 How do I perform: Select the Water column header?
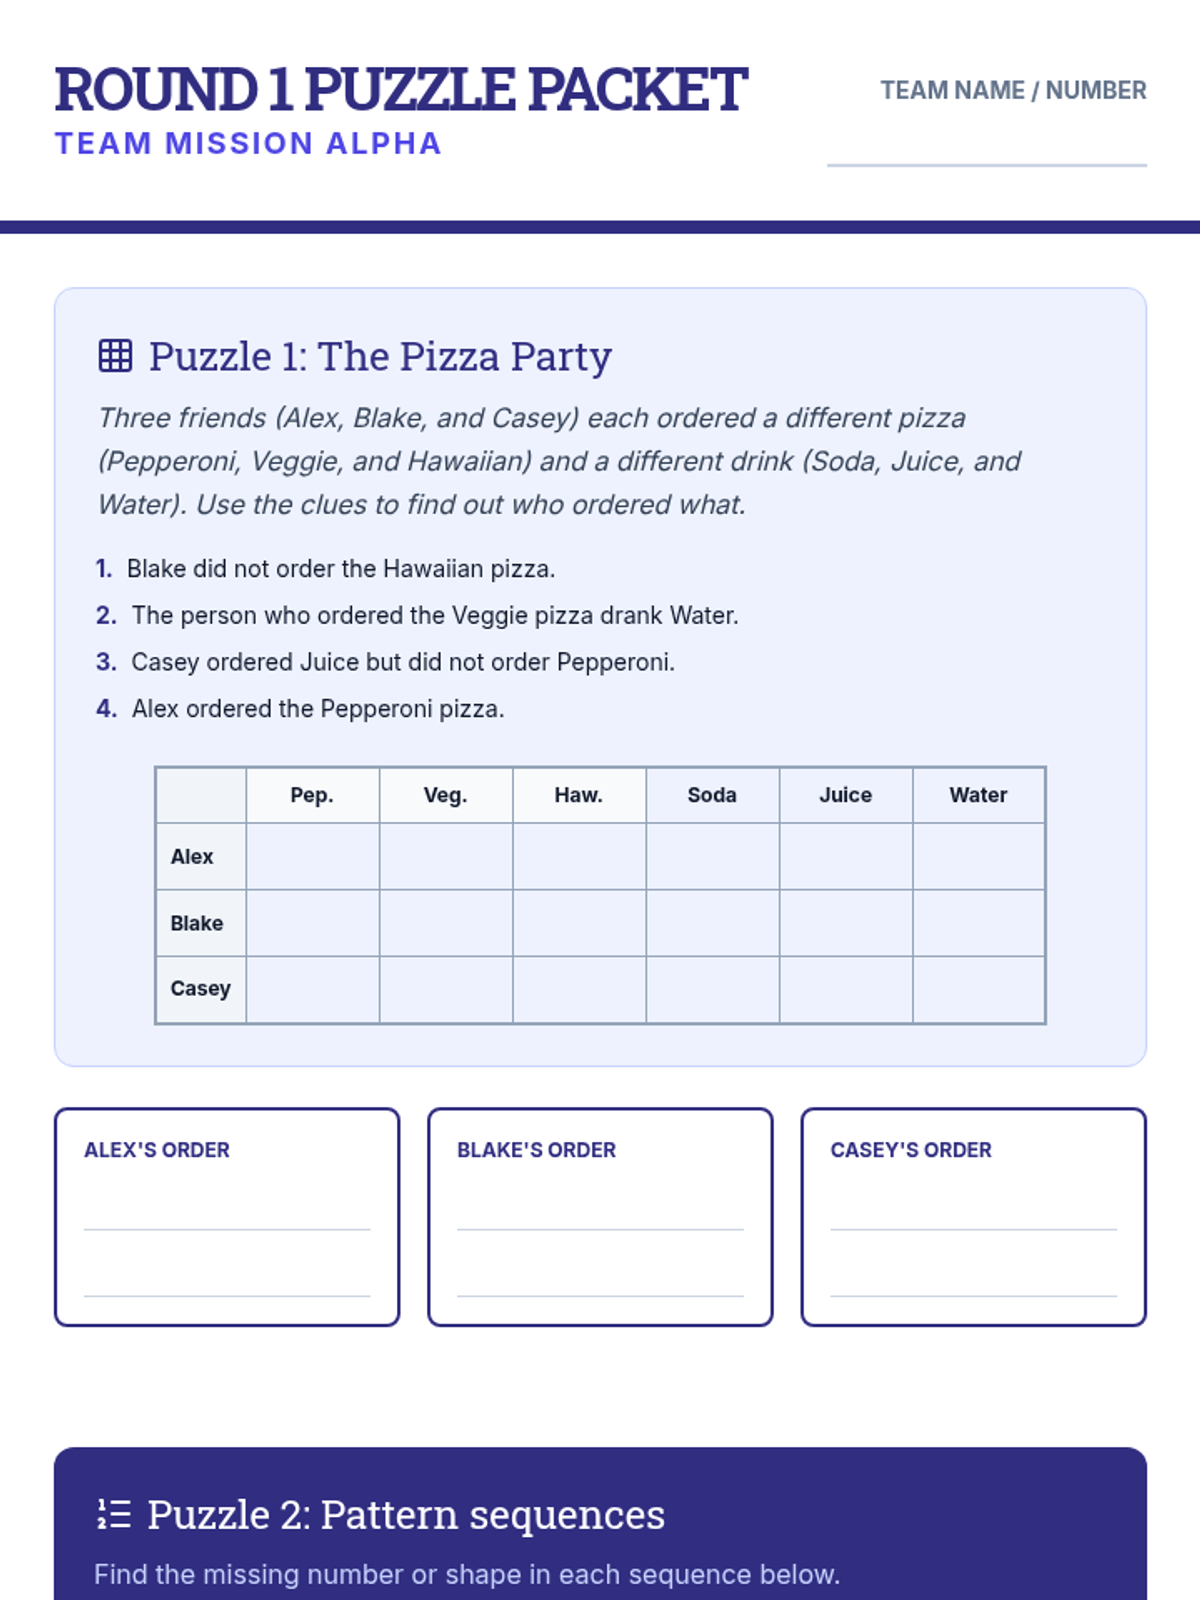978,795
